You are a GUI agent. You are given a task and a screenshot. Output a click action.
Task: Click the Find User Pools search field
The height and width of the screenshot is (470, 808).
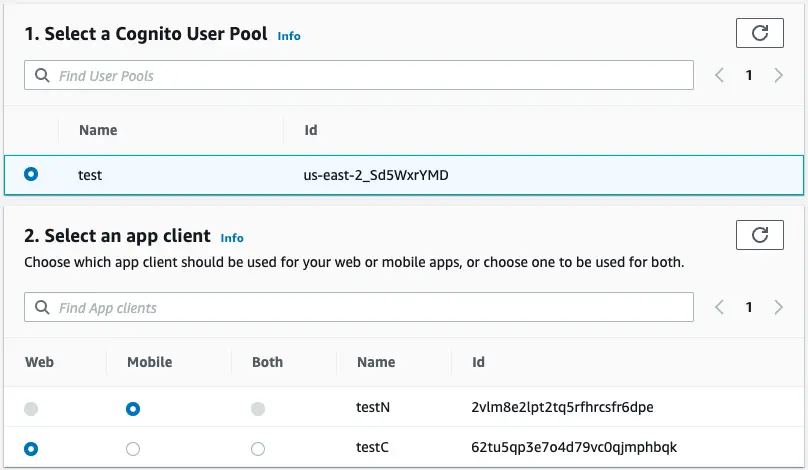point(370,76)
